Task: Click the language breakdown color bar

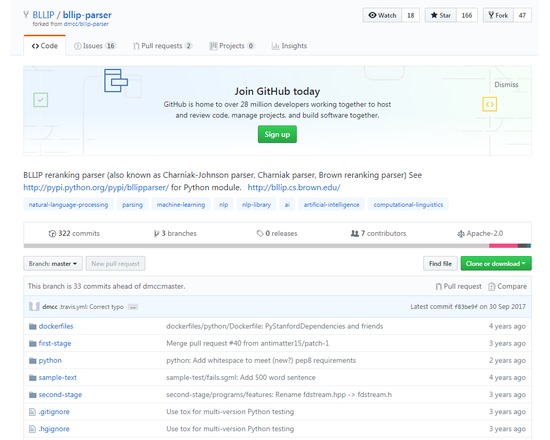Action: pos(277,246)
